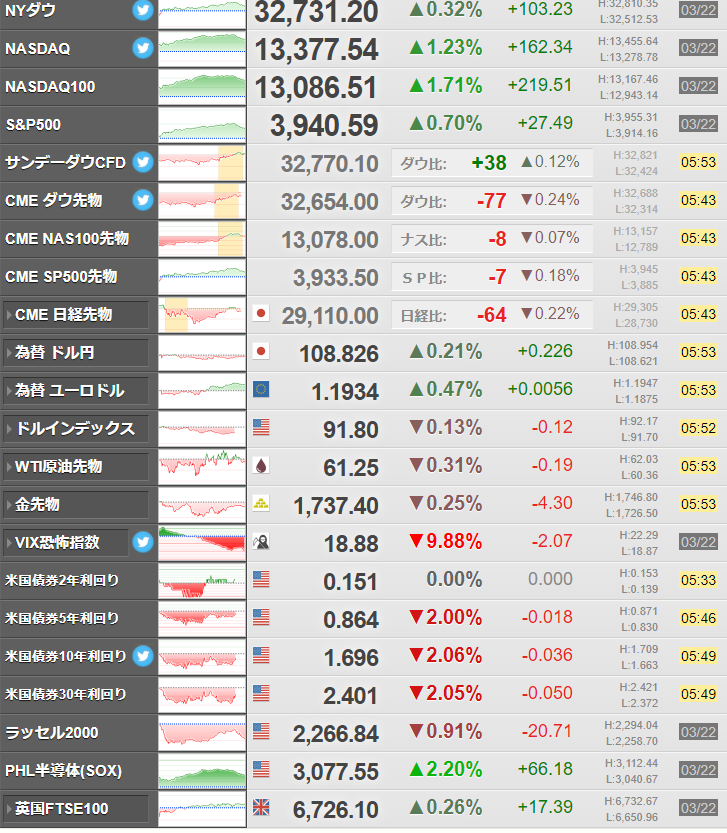Click the Japan flag in 為替 ドル円 row
Screen dimensions: 727x833
click(x=261, y=352)
